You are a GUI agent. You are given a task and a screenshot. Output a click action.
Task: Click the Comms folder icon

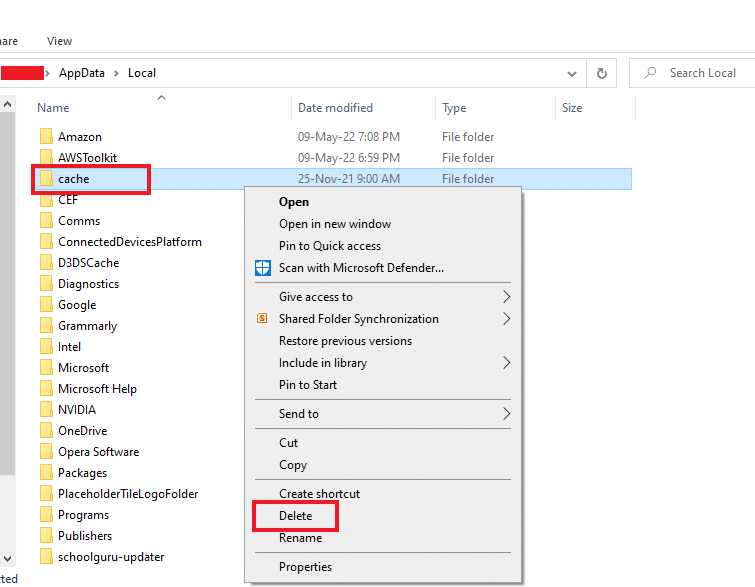(x=46, y=221)
